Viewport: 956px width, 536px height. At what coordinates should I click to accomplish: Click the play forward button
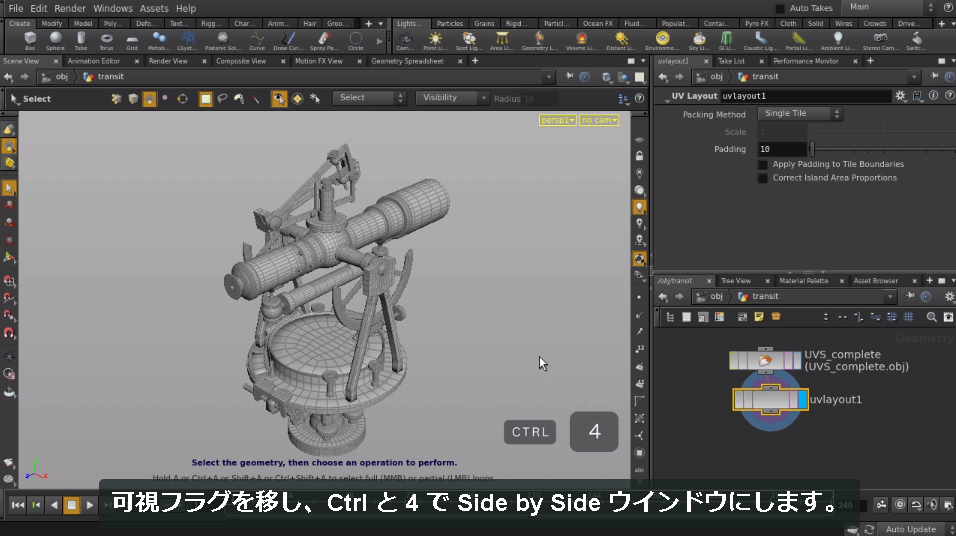click(x=90, y=505)
